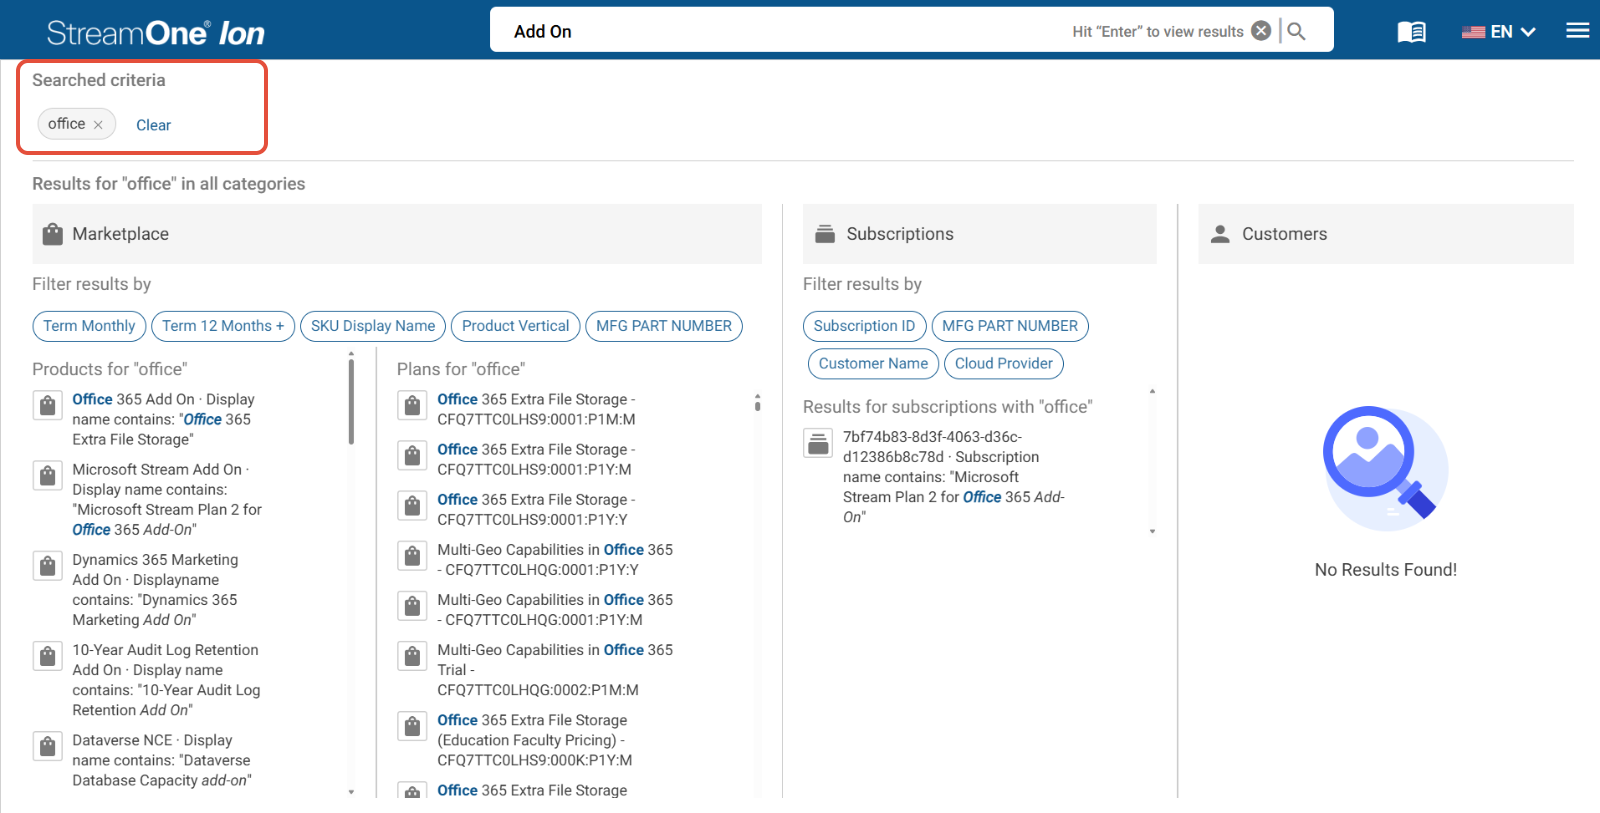Image resolution: width=1600 pixels, height=813 pixels.
Task: Filter by SKU Display Name
Action: pyautogui.click(x=373, y=326)
